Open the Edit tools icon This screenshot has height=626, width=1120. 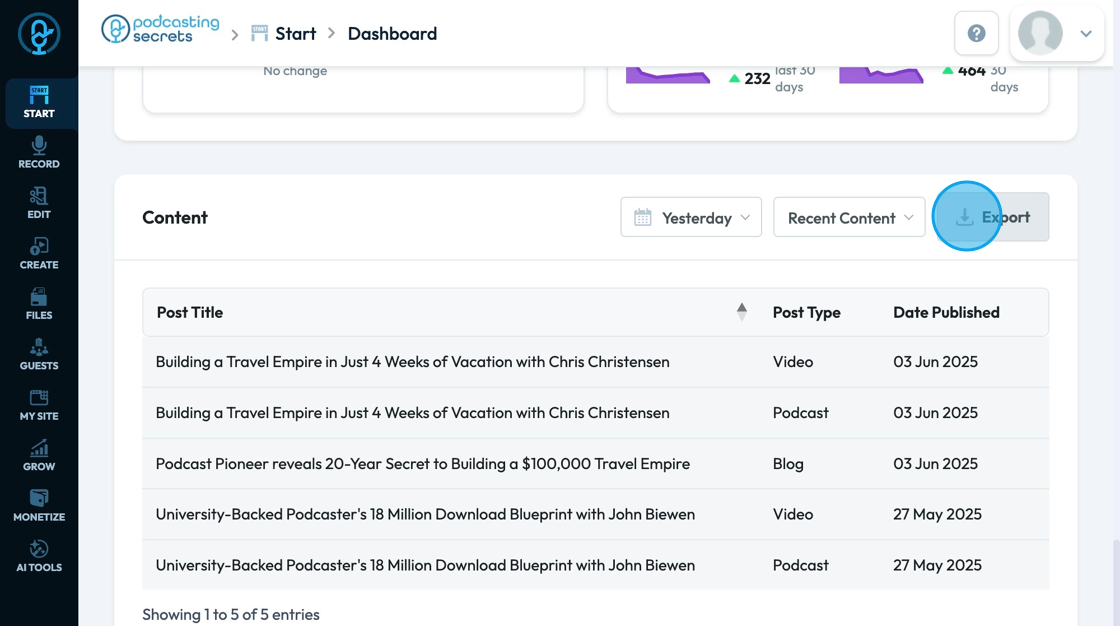tap(39, 203)
